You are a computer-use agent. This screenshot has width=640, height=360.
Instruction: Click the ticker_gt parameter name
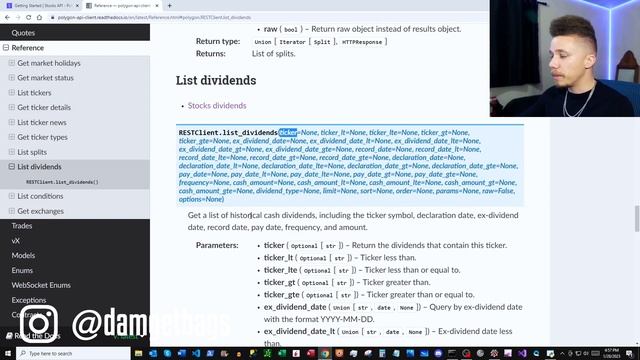pyautogui.click(x=279, y=282)
